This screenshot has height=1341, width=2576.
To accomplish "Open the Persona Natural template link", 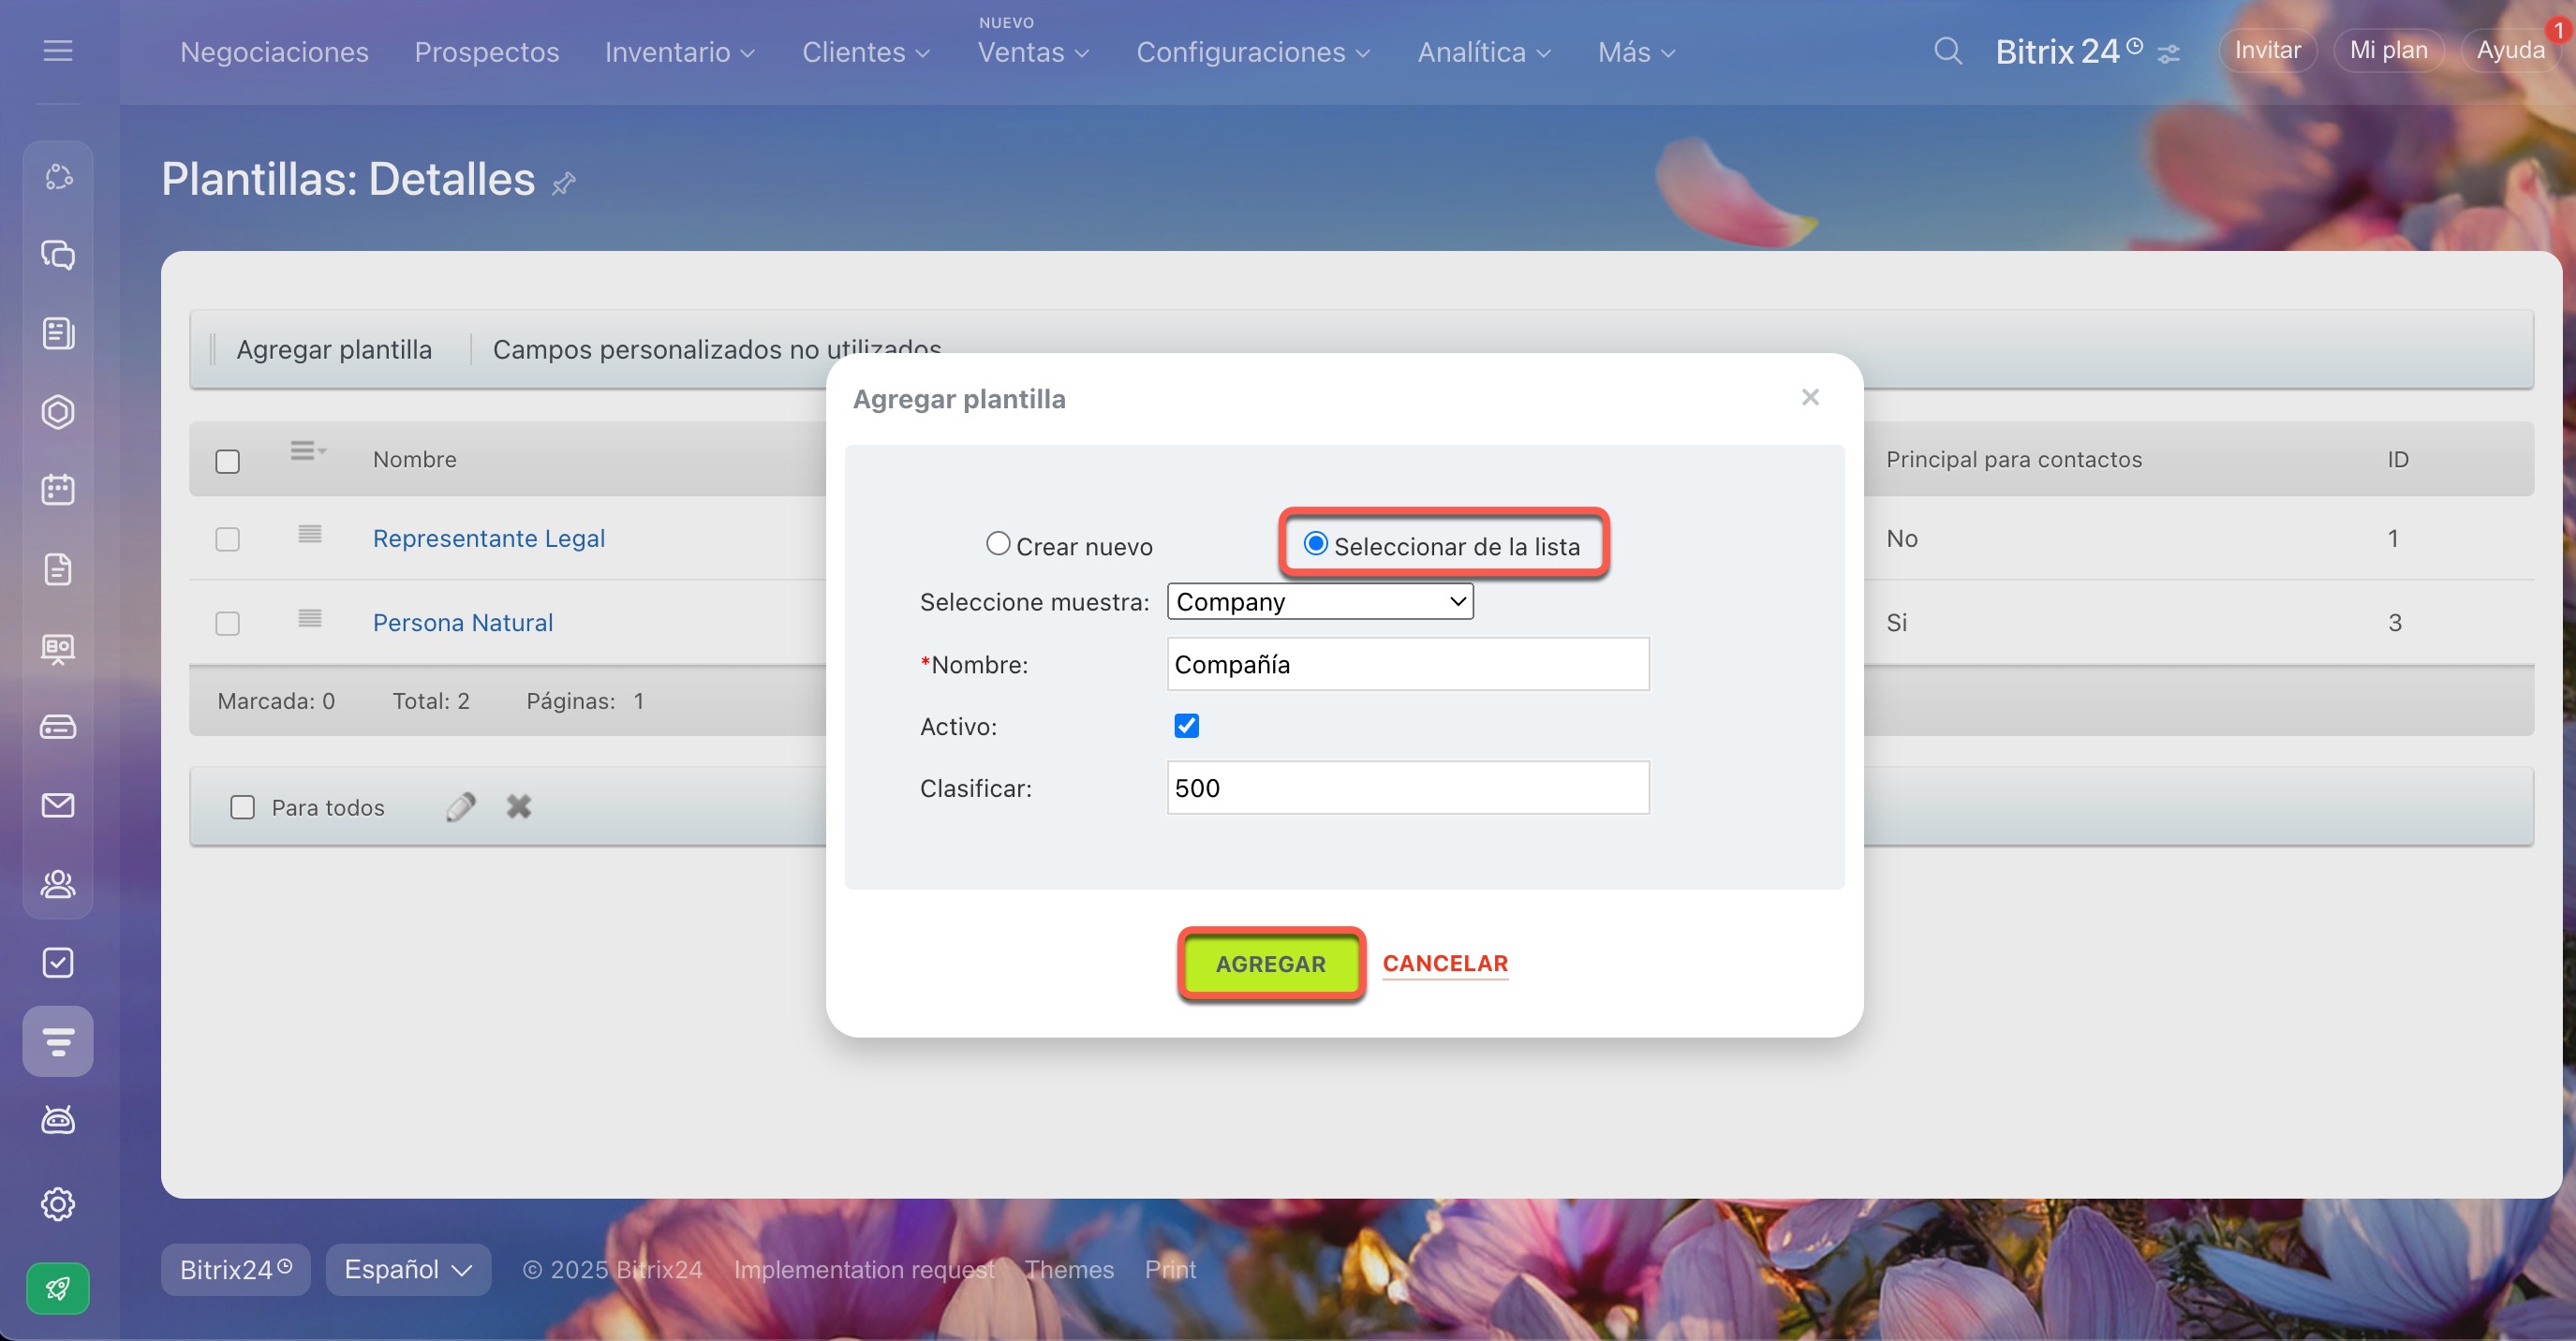I will 463,622.
